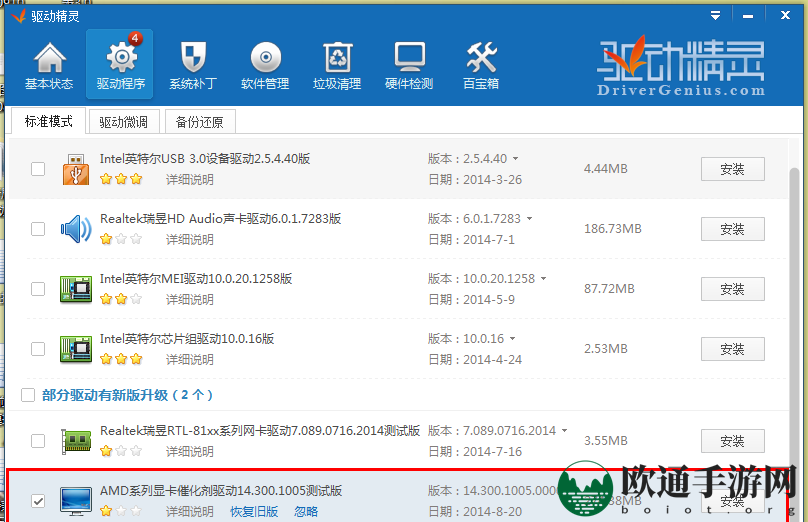Viewport: 808px width, 522px height.
Task: Click the star rating of Intel芯片组 driver
Action: [x=121, y=359]
